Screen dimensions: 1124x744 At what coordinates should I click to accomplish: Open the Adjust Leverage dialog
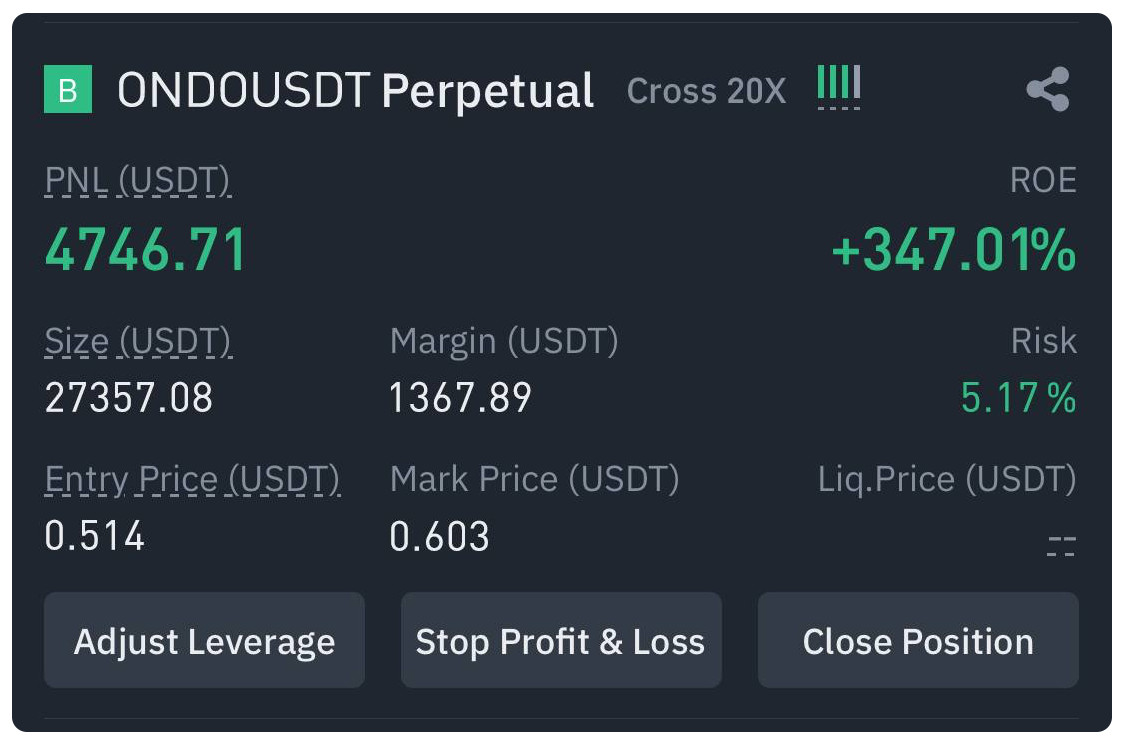204,640
